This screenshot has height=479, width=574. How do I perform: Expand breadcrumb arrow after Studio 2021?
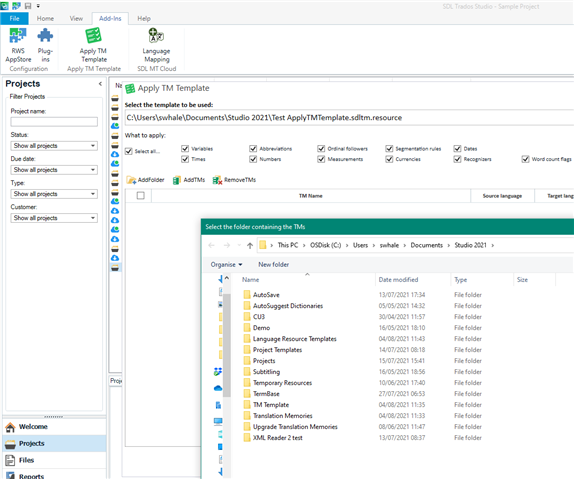492,245
